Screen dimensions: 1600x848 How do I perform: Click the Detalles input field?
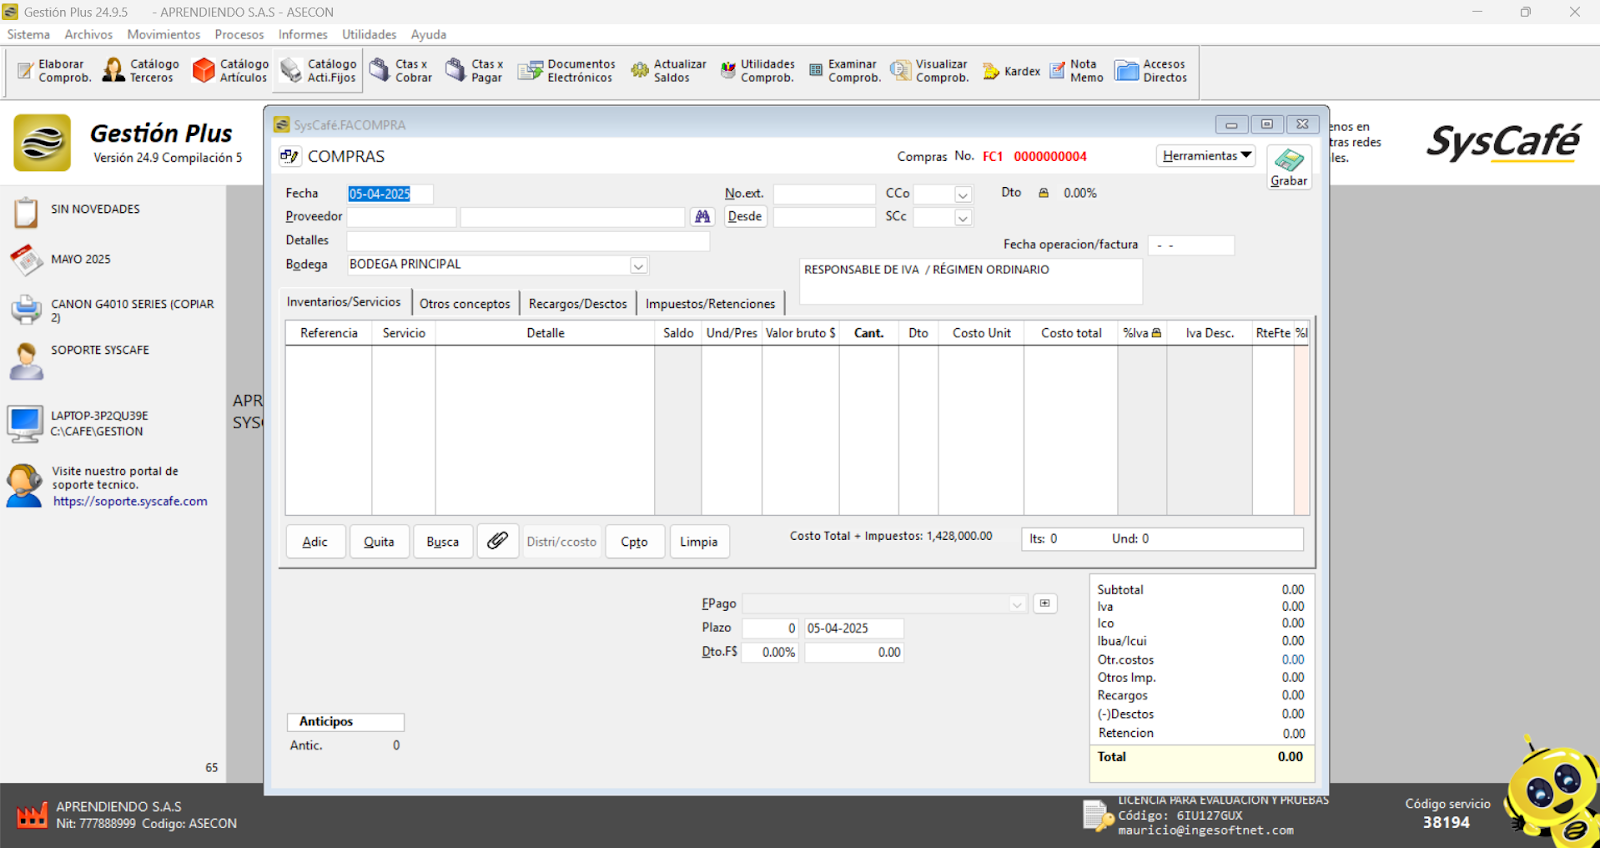click(x=528, y=241)
